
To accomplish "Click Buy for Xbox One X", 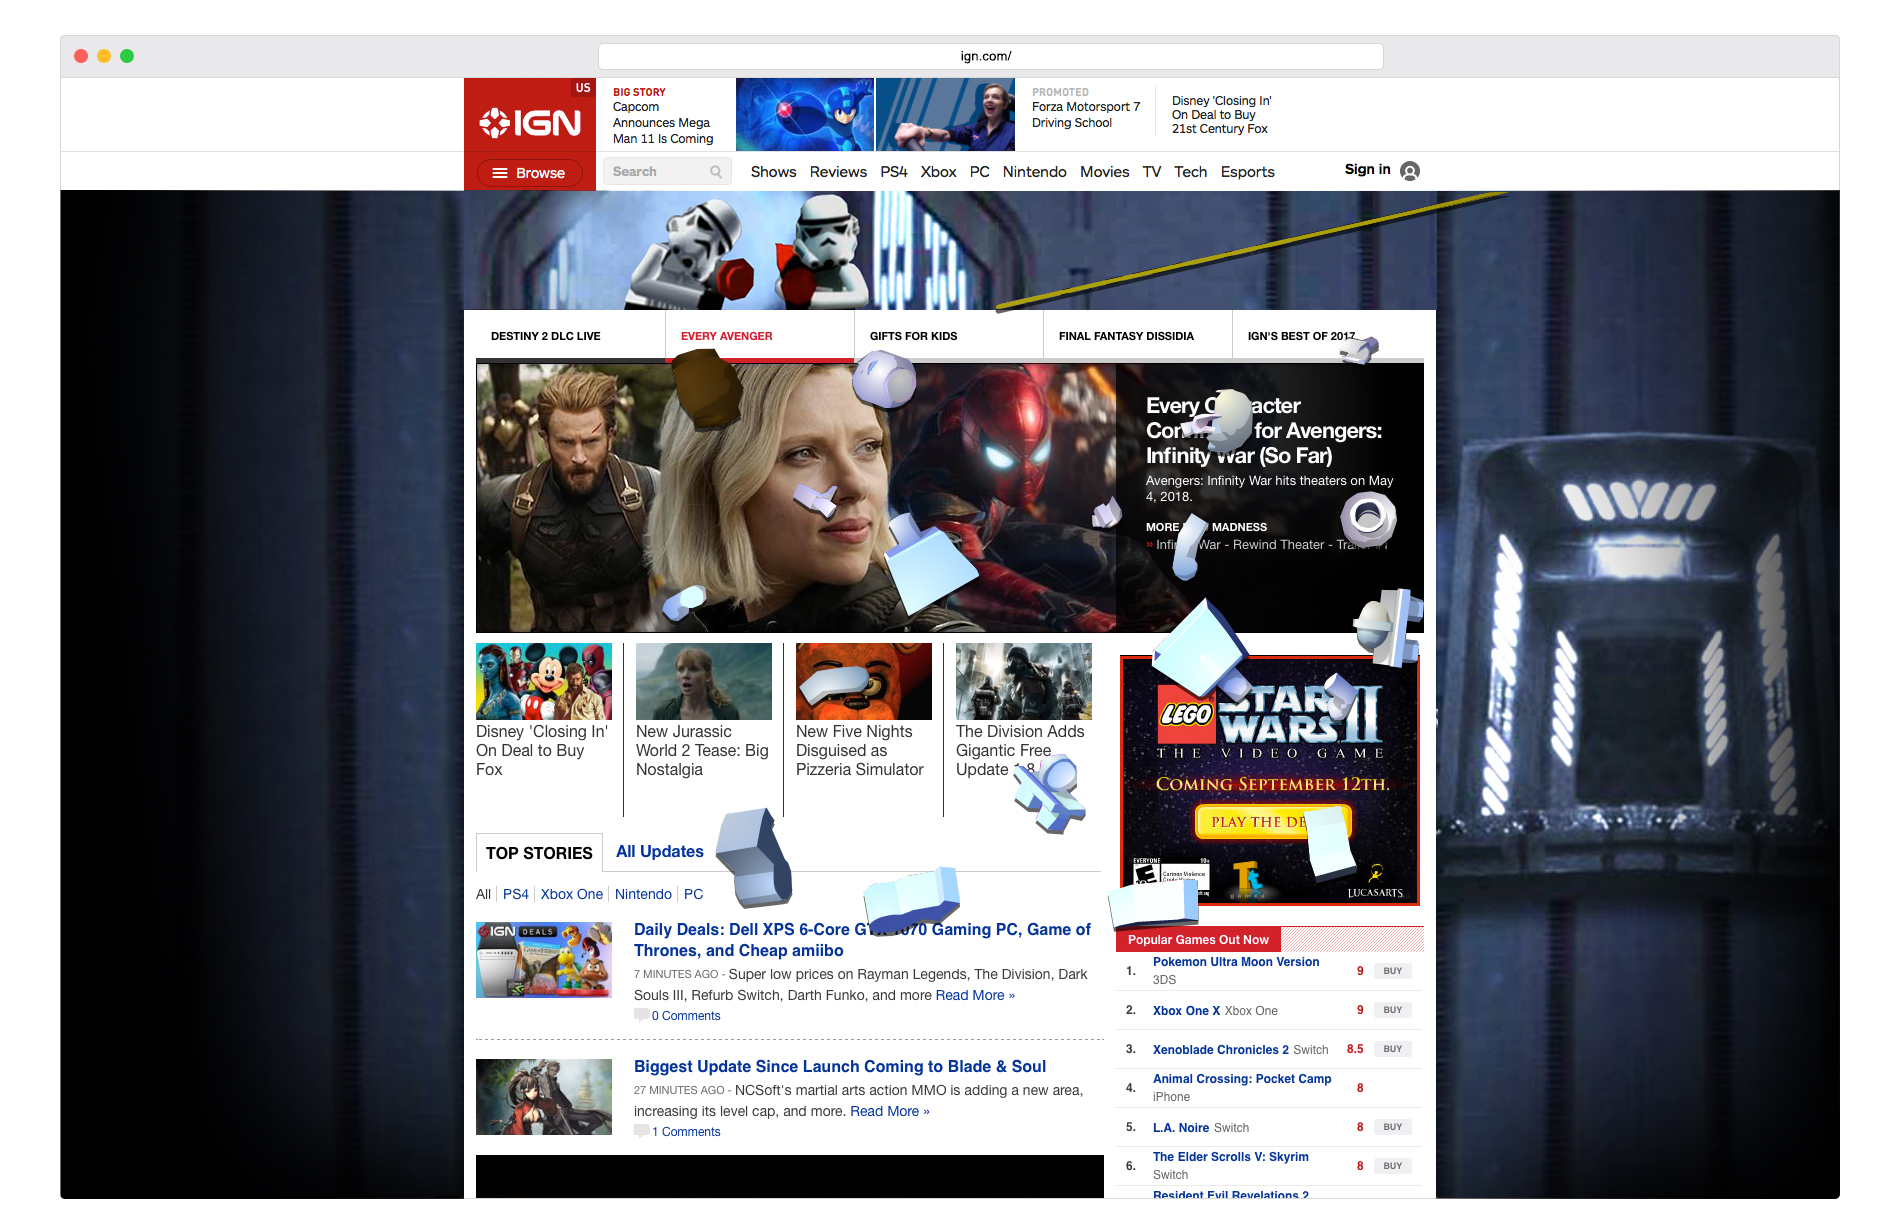I will coord(1392,1010).
